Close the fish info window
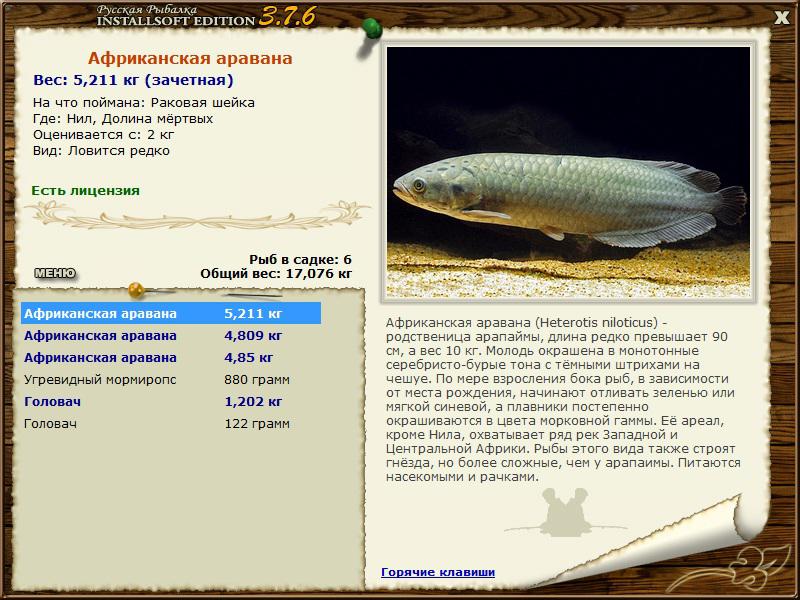Image resolution: width=800 pixels, height=600 pixels. click(x=781, y=18)
